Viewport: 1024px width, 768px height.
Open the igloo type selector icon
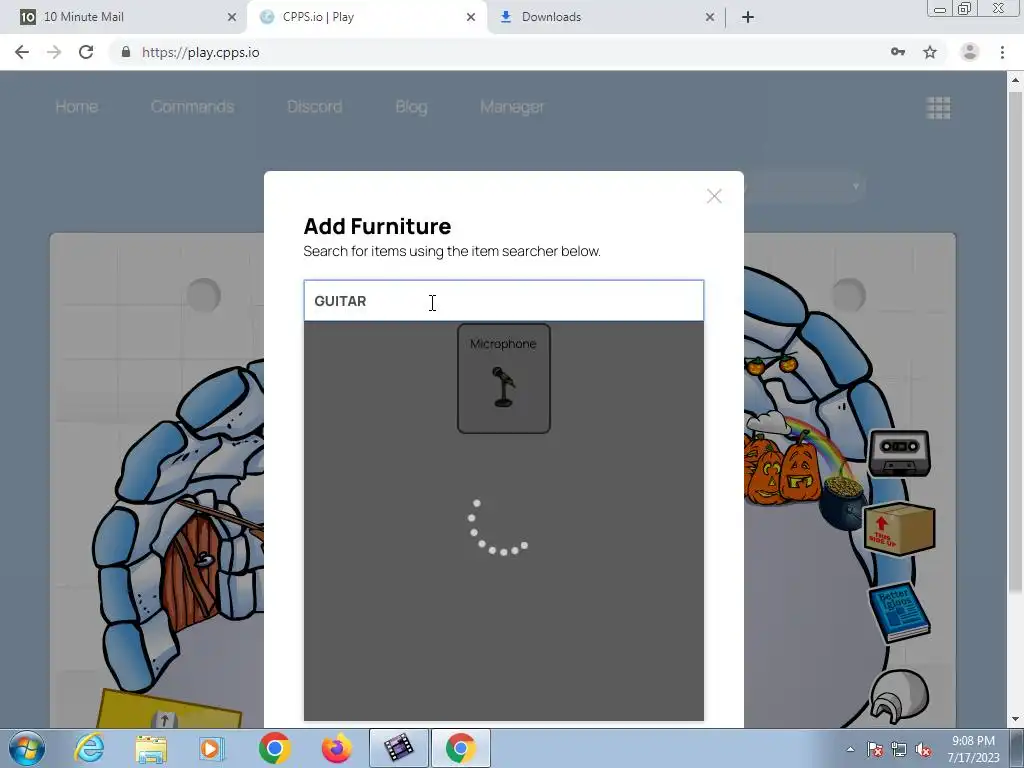899,695
